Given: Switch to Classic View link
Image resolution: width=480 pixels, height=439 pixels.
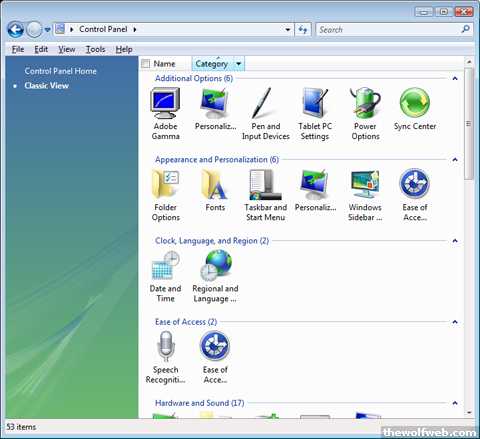Looking at the screenshot, I should [x=46, y=86].
